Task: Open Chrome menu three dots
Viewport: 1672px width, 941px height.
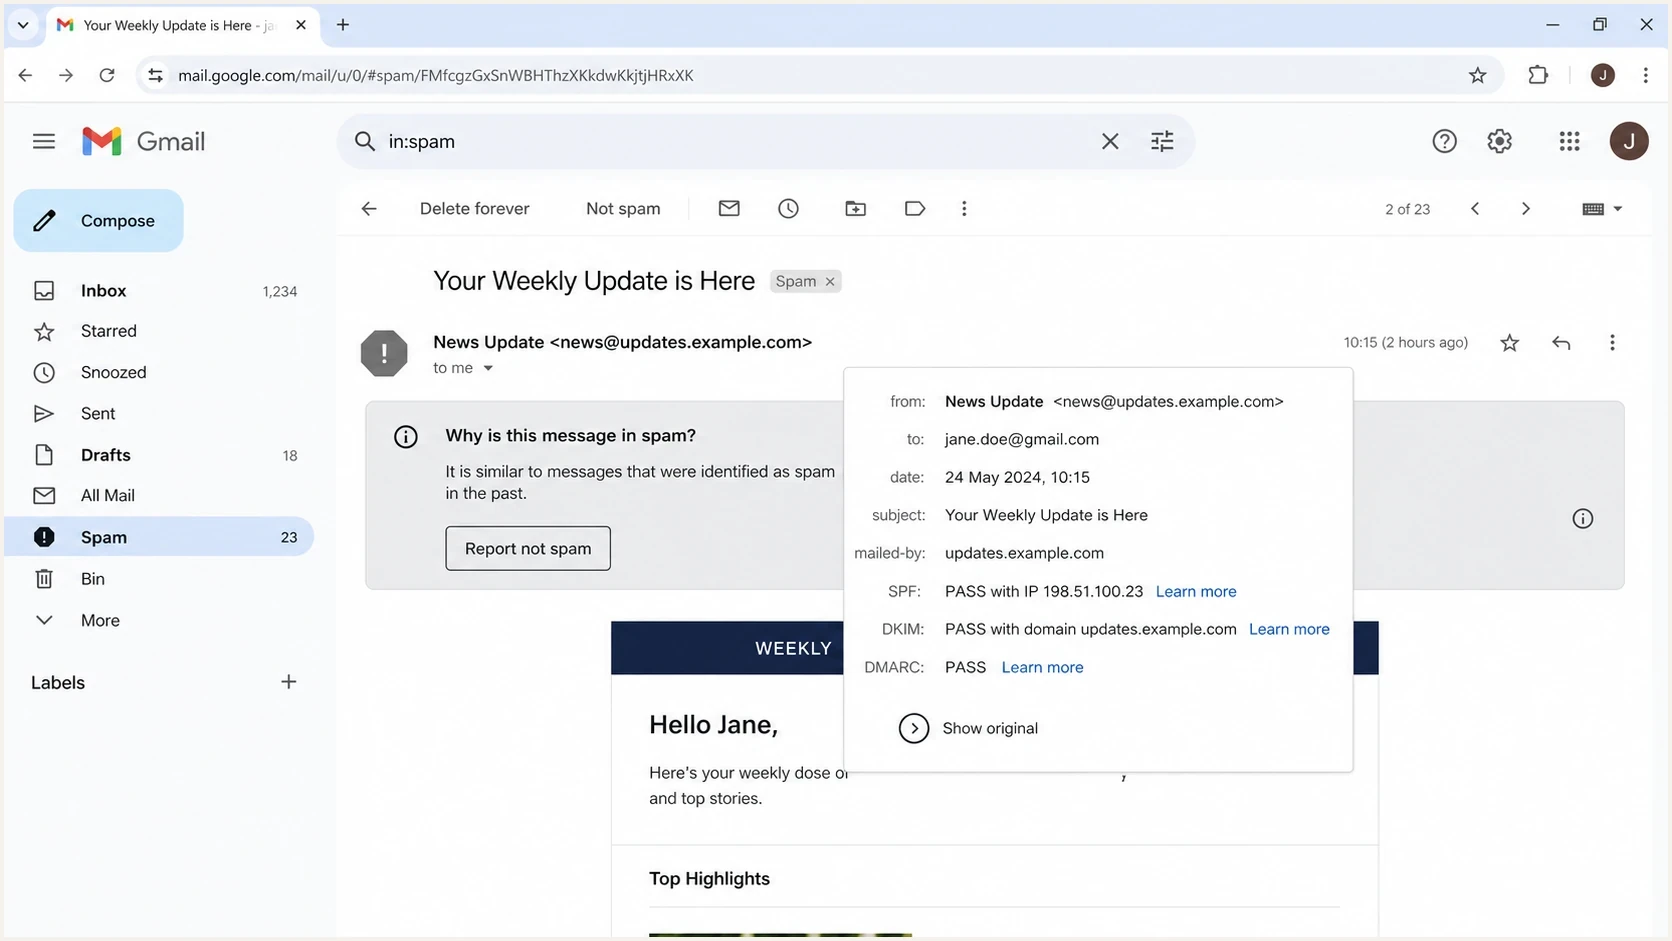Action: point(1646,75)
